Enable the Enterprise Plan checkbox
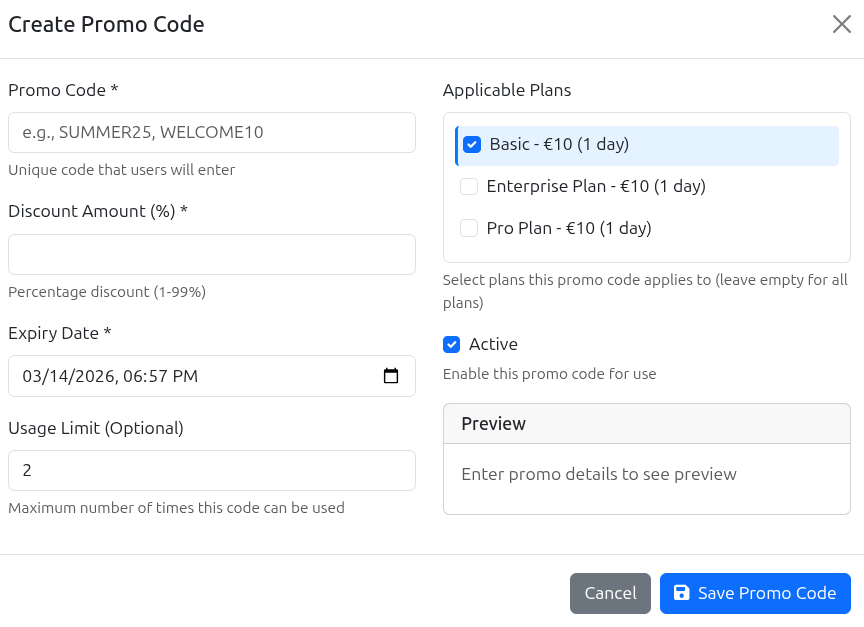864x627 pixels. pos(468,186)
